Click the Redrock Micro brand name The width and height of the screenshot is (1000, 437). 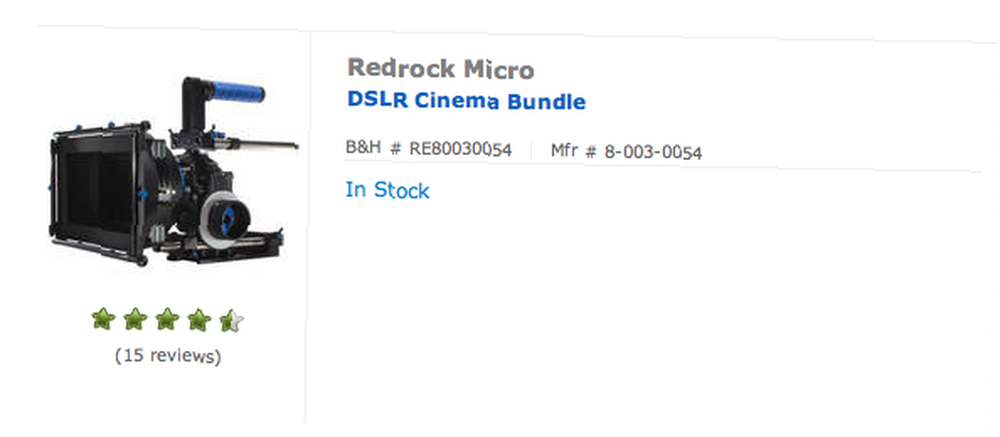coord(441,69)
